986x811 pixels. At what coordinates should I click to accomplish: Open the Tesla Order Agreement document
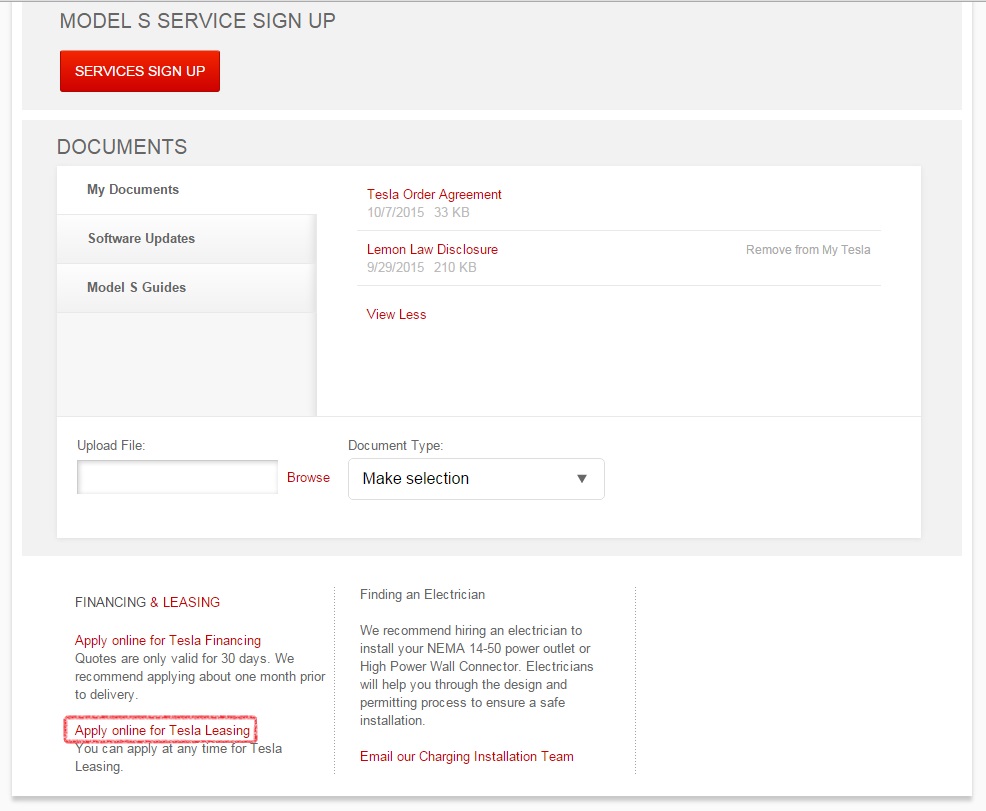(x=434, y=195)
